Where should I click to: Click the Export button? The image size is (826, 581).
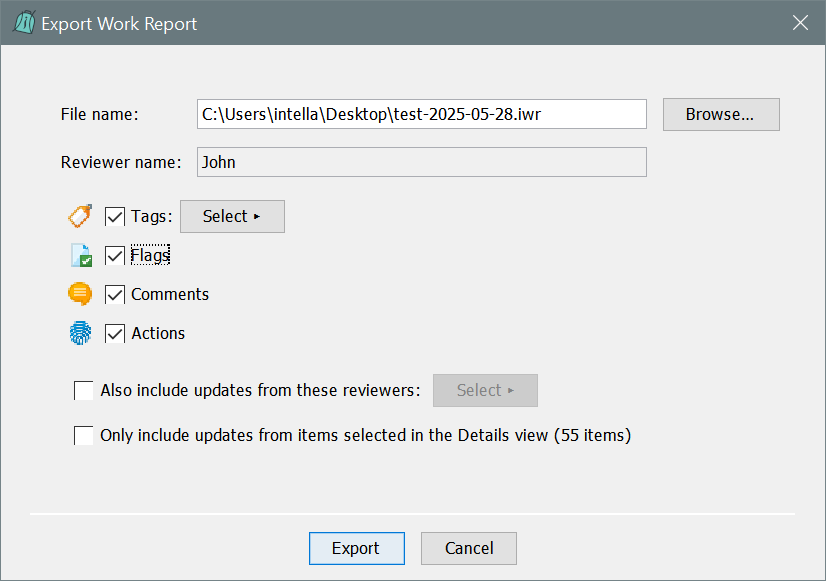356,548
